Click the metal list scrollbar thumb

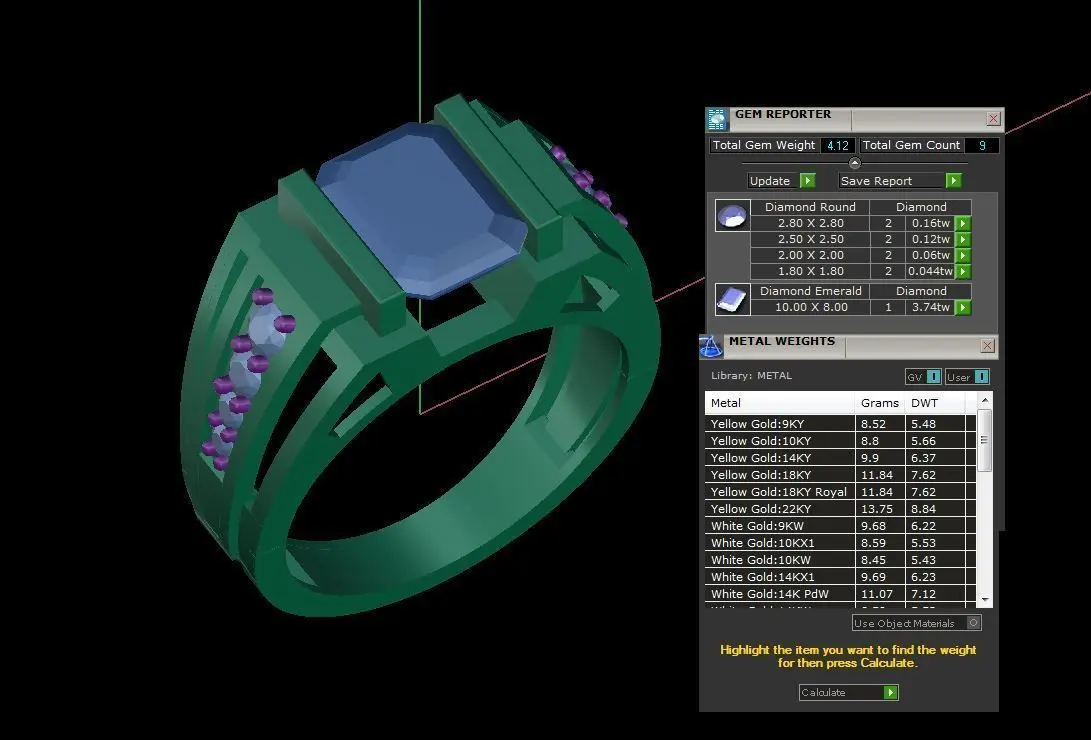pyautogui.click(x=985, y=440)
